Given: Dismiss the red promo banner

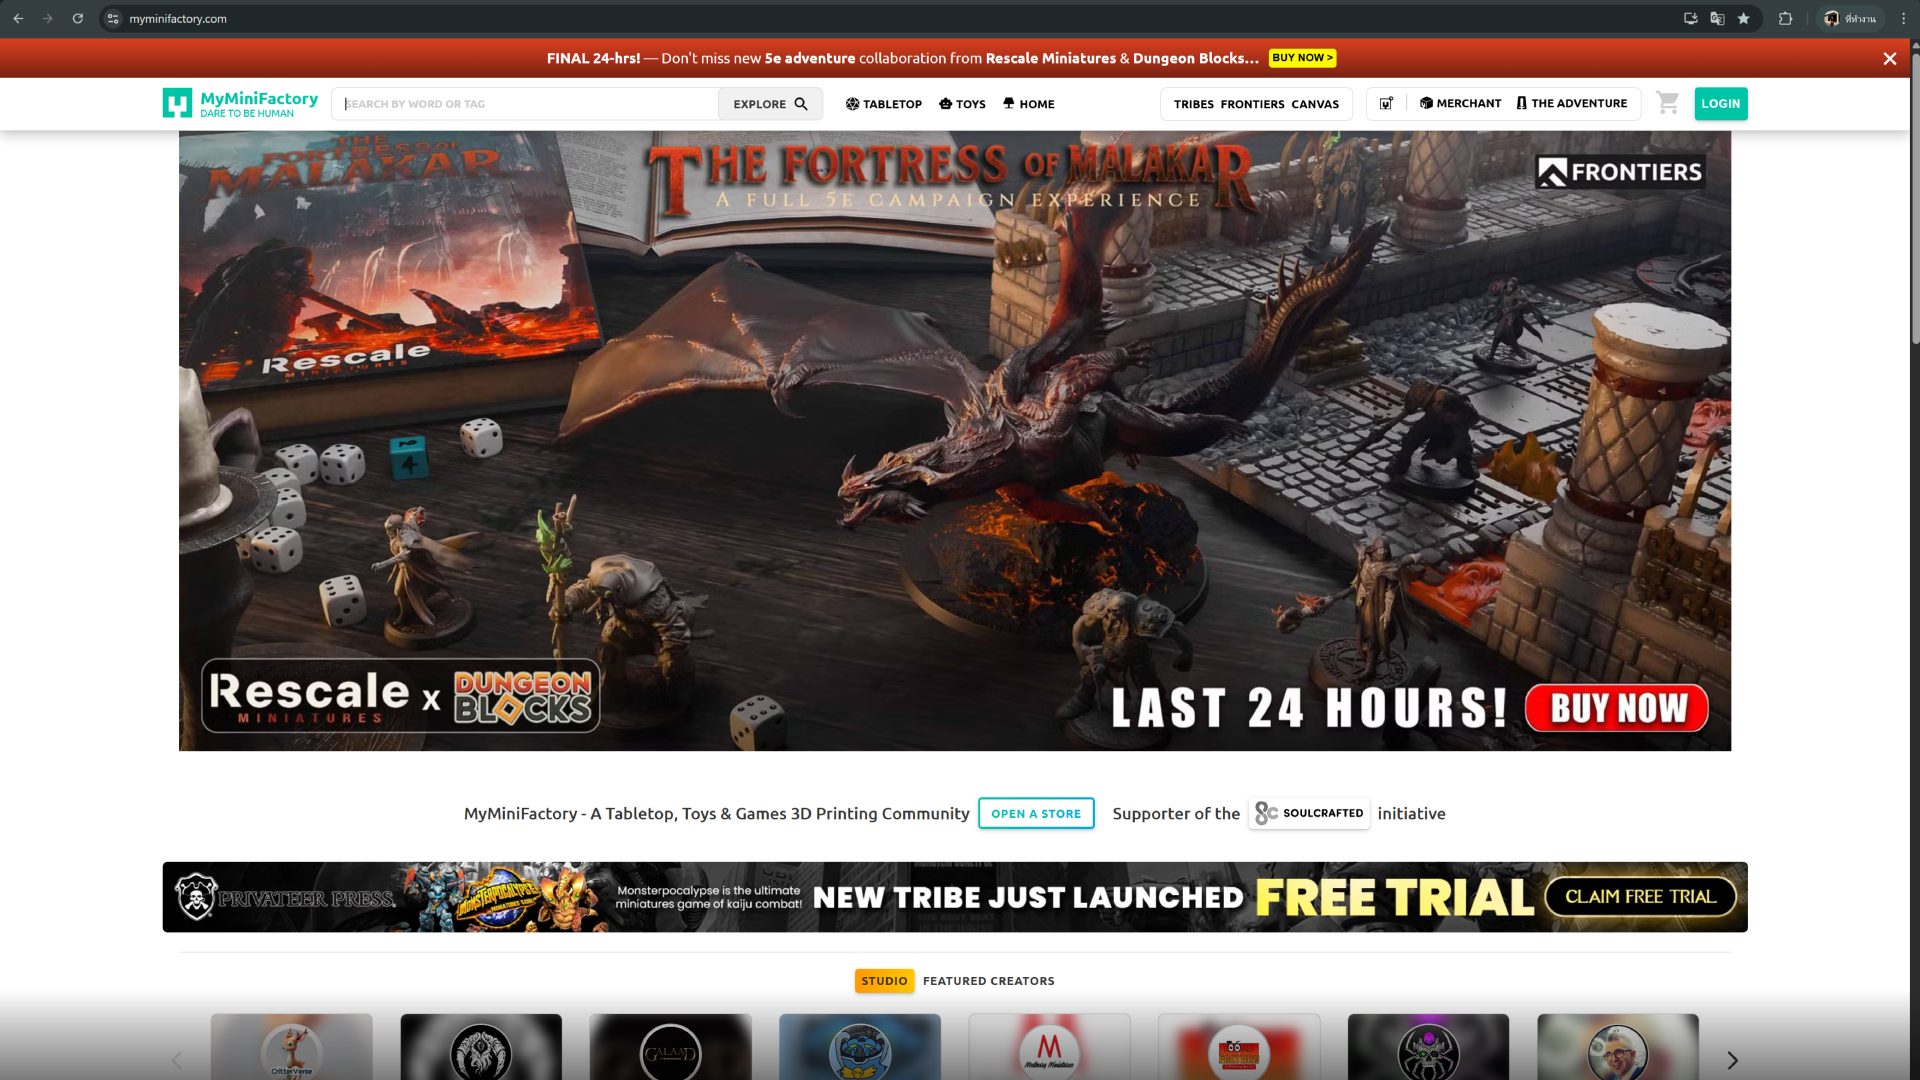Looking at the screenshot, I should 1889,59.
